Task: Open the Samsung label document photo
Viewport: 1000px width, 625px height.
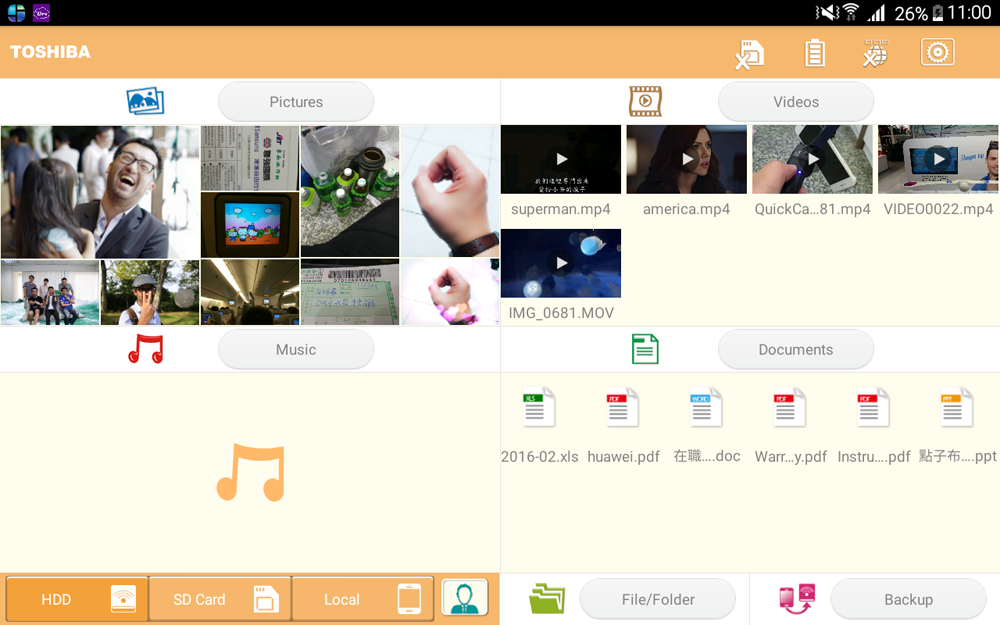Action: [x=250, y=158]
